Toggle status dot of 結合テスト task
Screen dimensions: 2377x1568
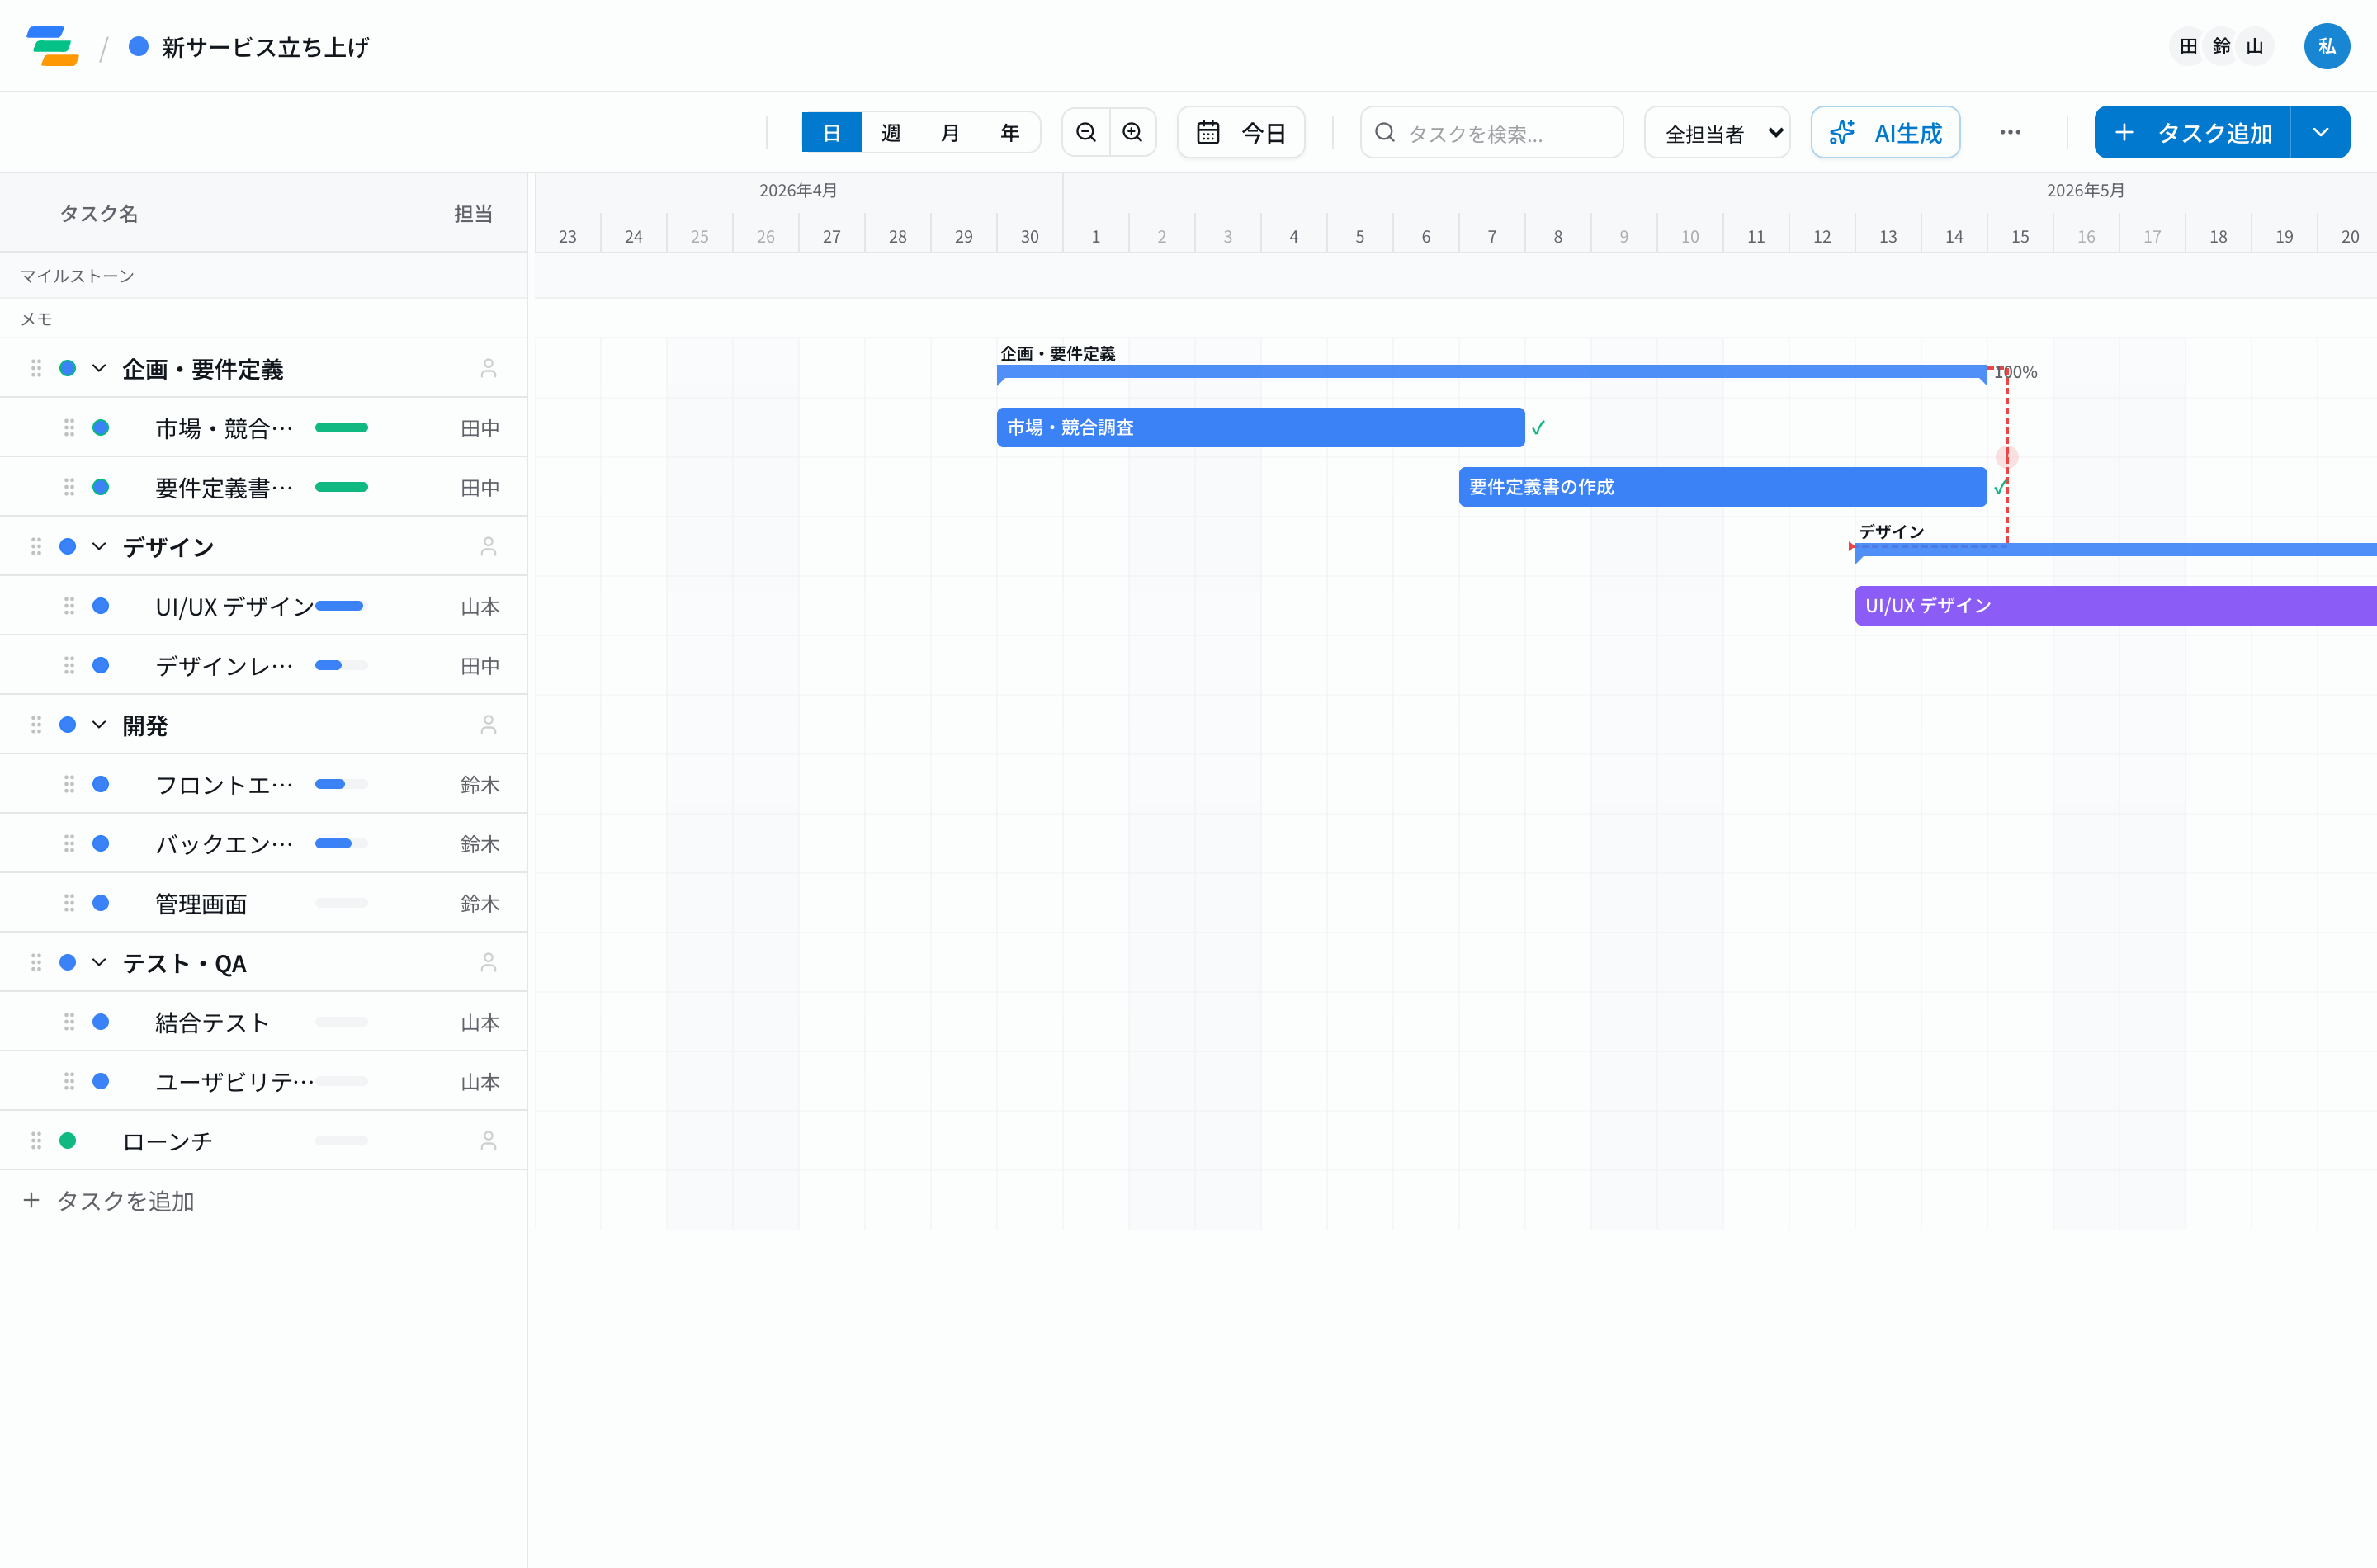[101, 1022]
